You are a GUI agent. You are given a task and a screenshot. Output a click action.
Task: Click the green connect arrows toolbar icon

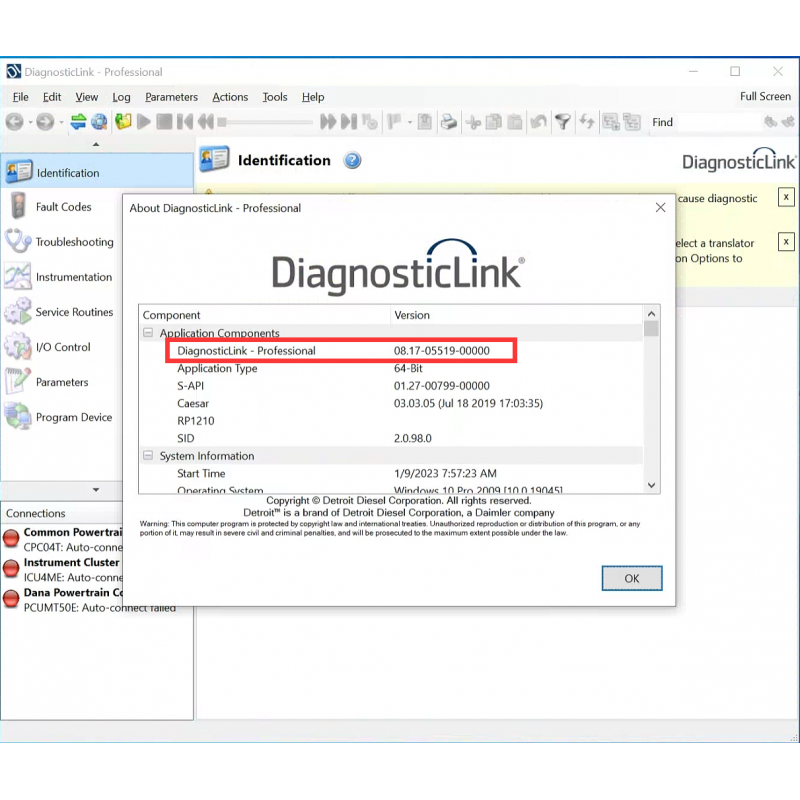point(79,121)
